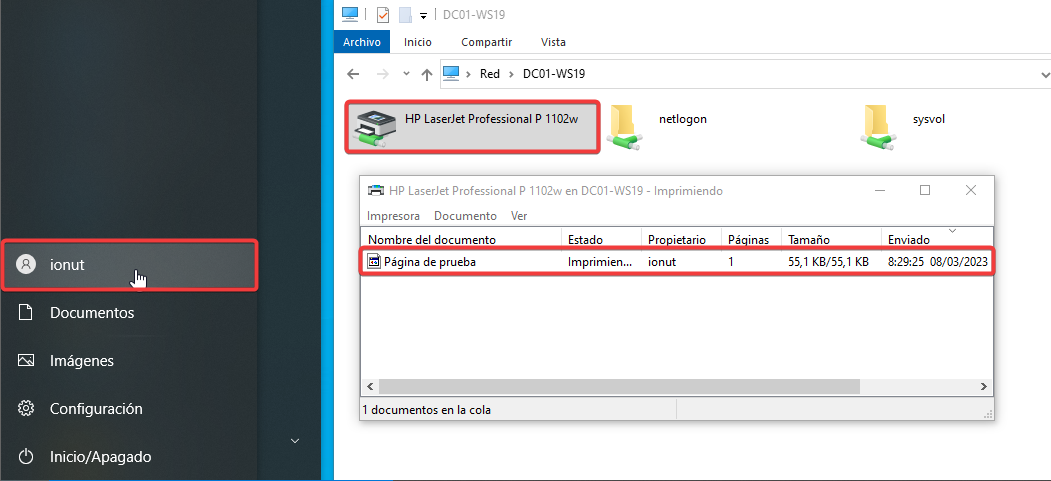This screenshot has height=481, width=1051.
Task: Open Configuración from the Start menu
Action: 96,409
